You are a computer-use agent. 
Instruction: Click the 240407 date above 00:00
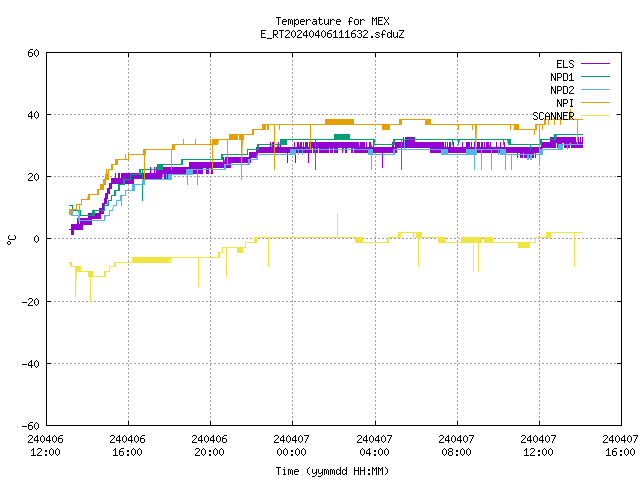291,439
